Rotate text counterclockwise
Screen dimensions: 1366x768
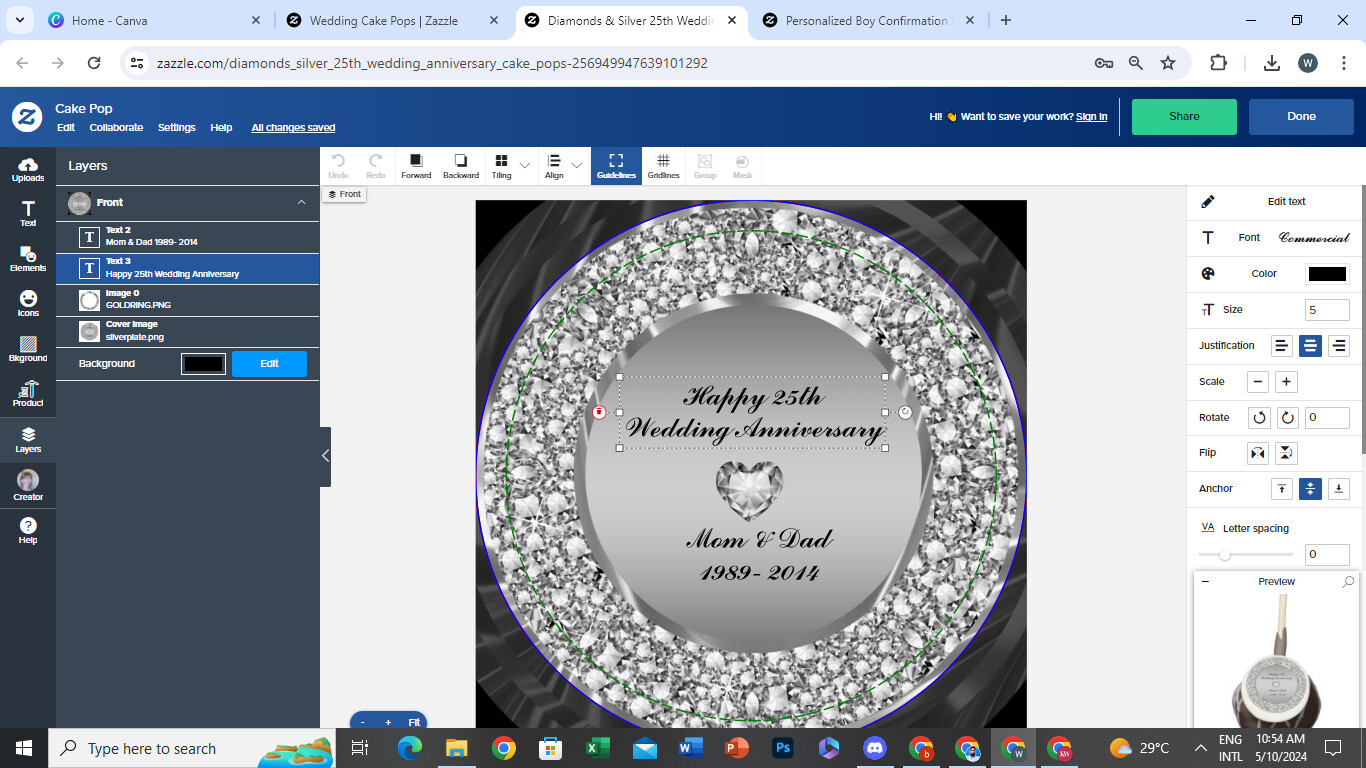click(x=1258, y=417)
